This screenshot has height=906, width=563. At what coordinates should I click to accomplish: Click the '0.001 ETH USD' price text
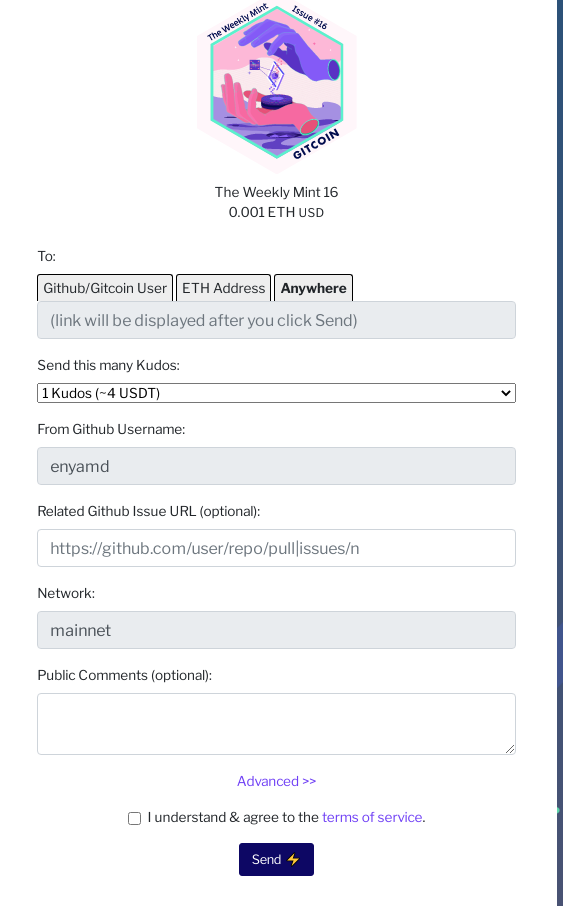pyautogui.click(x=276, y=213)
